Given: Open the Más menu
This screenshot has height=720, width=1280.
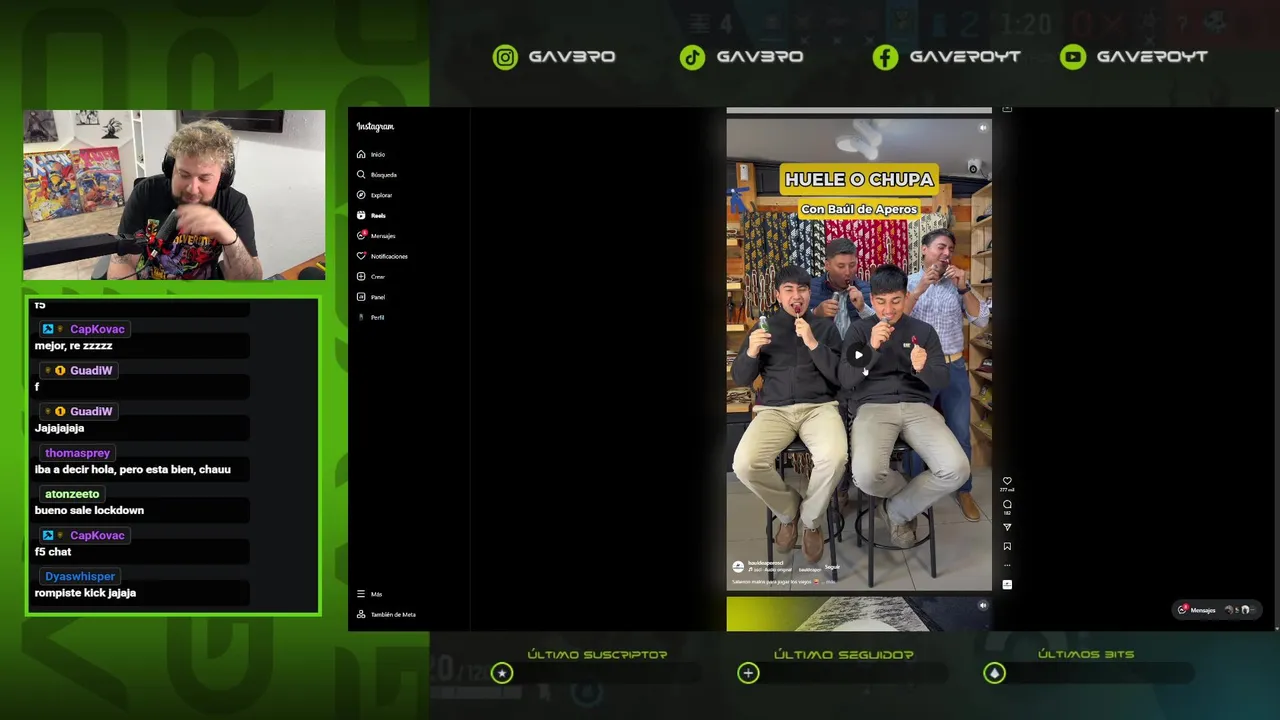Looking at the screenshot, I should [370, 594].
